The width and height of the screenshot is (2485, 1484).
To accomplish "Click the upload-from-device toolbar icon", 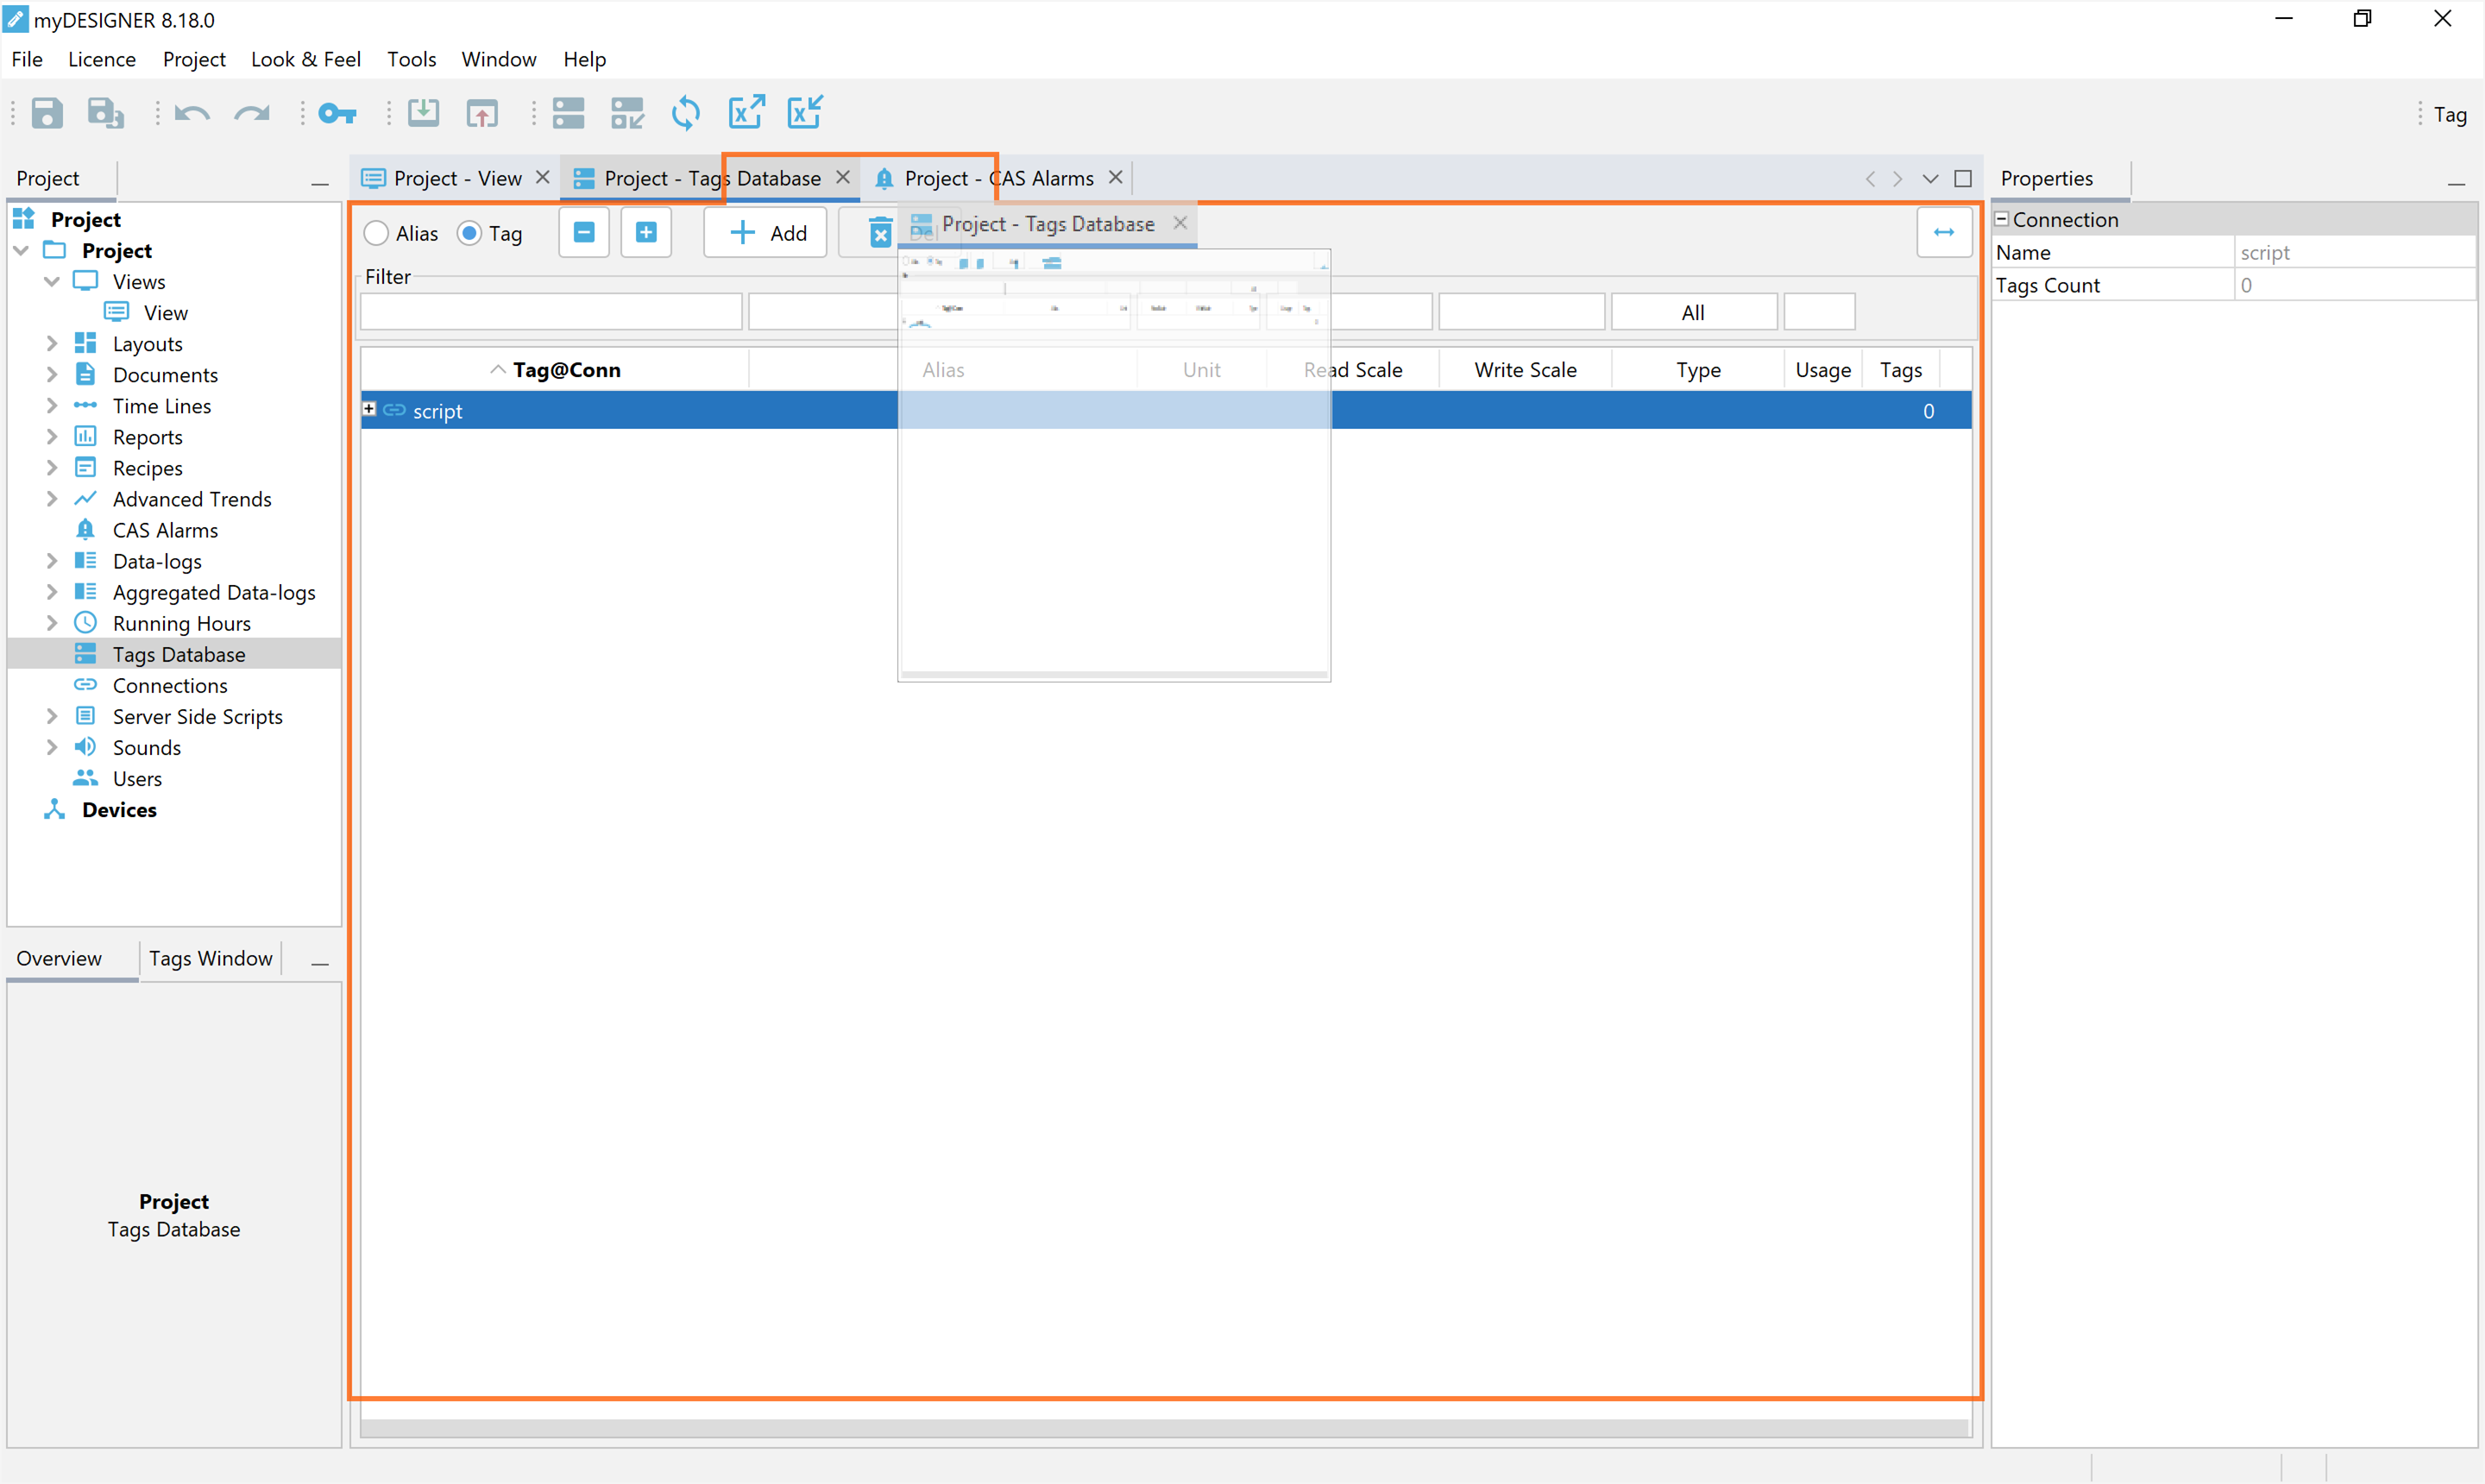I will coord(482,113).
